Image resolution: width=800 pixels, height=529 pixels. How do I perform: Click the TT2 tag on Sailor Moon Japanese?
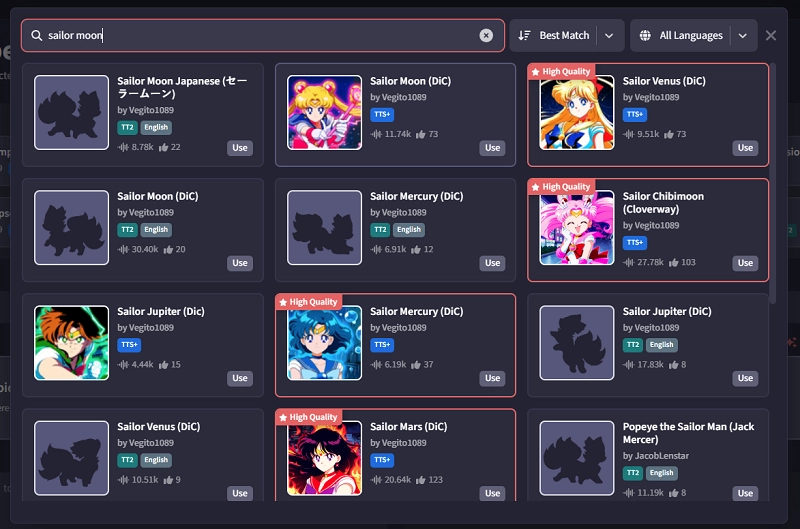pos(128,128)
